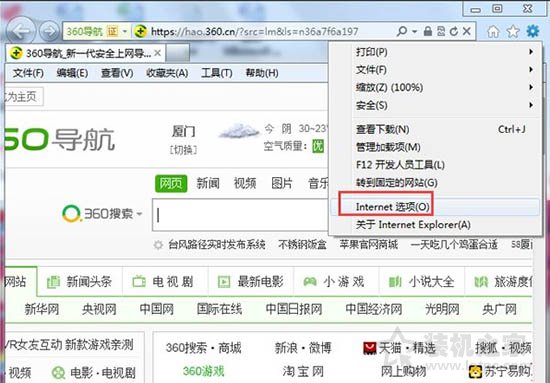
Task: Open the 中国日报网 link
Action: [294, 309]
